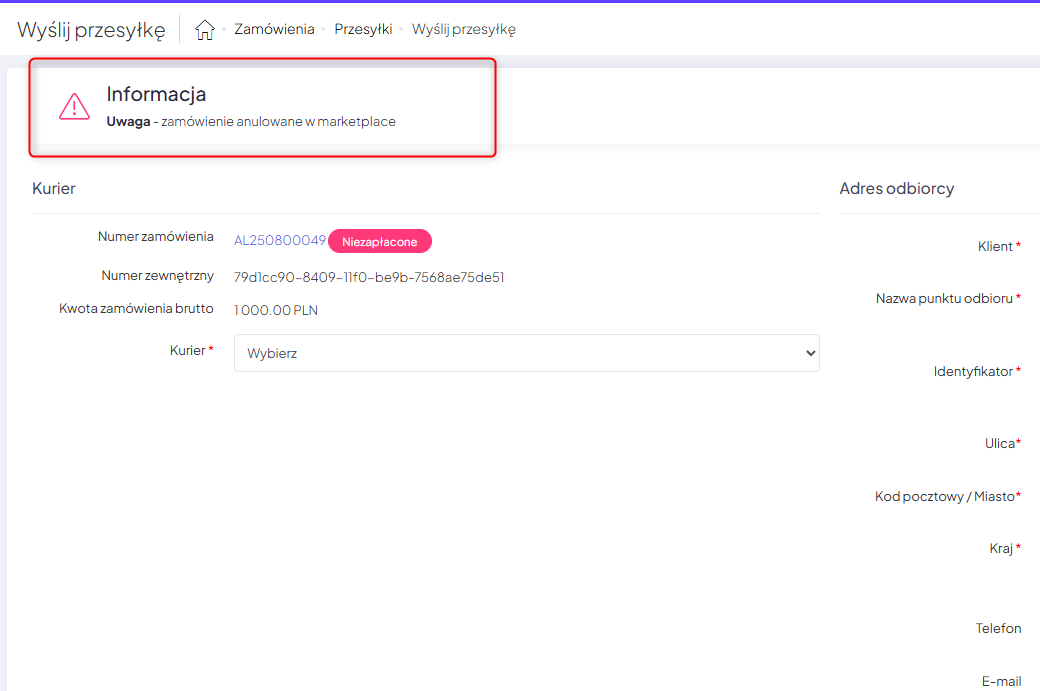Click the 'E-mail' field label

(1001, 681)
